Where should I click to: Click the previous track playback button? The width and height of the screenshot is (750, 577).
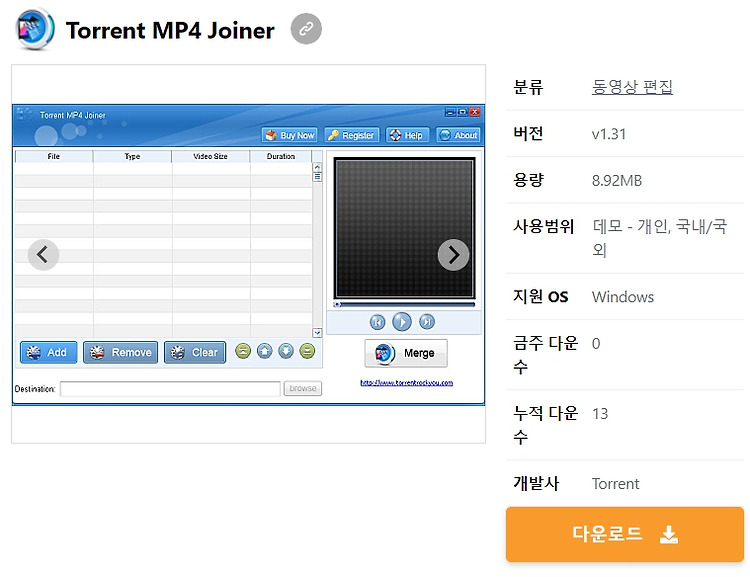click(377, 322)
